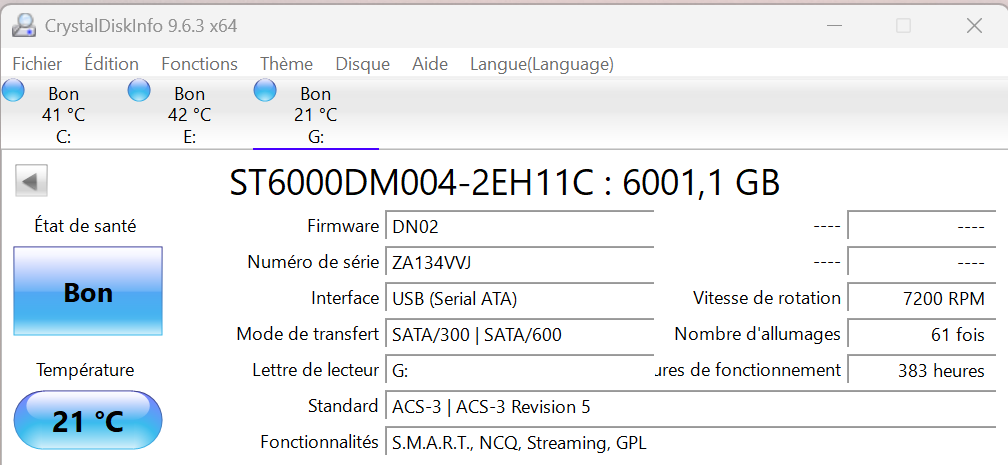Open the Disque menu
The width and height of the screenshot is (1008, 465).
click(362, 64)
